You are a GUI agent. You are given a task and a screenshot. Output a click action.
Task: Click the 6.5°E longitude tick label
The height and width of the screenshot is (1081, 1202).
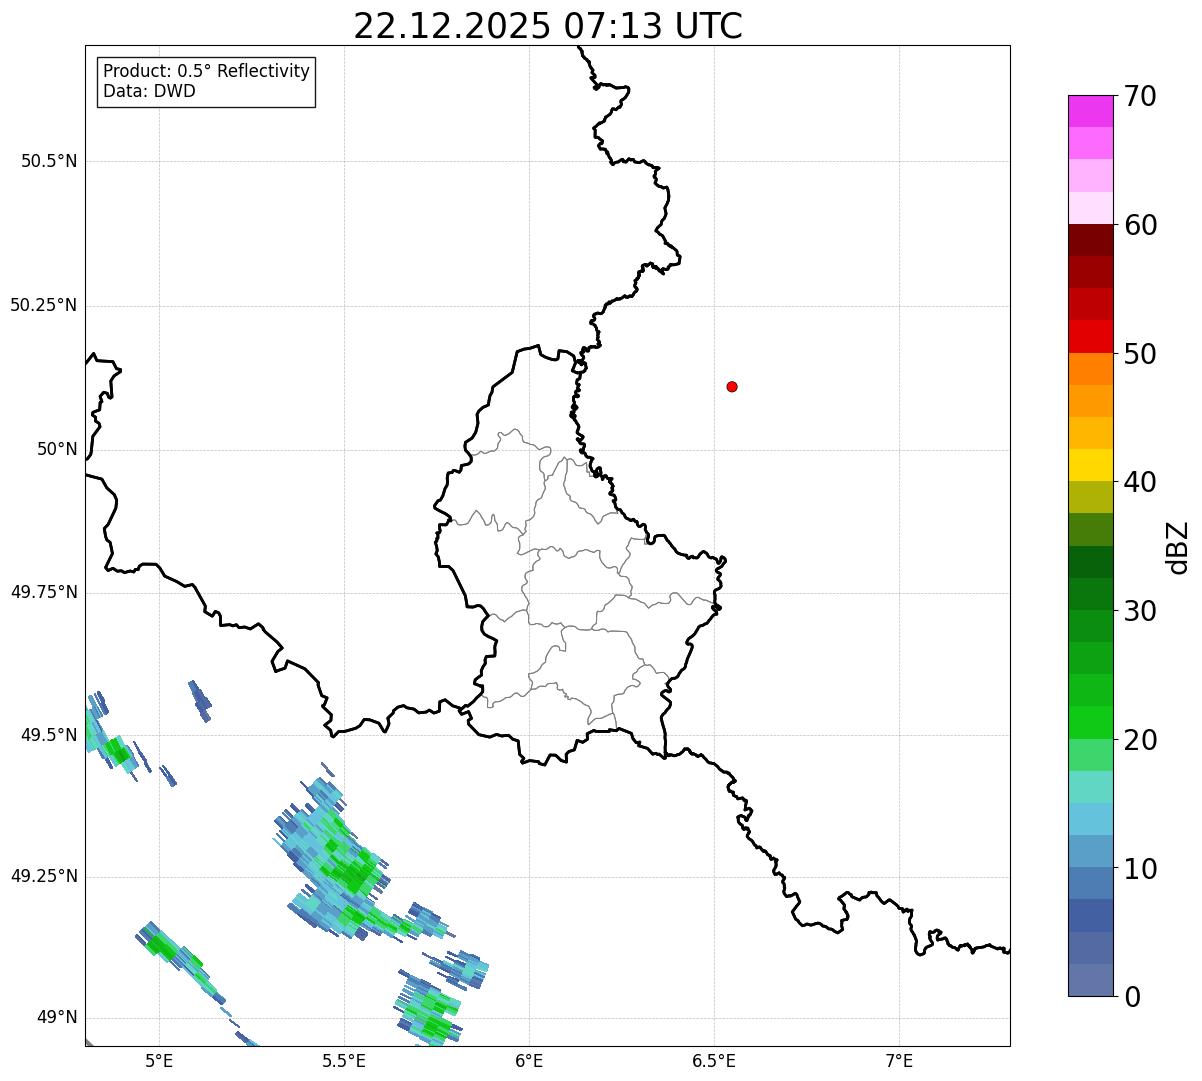(714, 1060)
